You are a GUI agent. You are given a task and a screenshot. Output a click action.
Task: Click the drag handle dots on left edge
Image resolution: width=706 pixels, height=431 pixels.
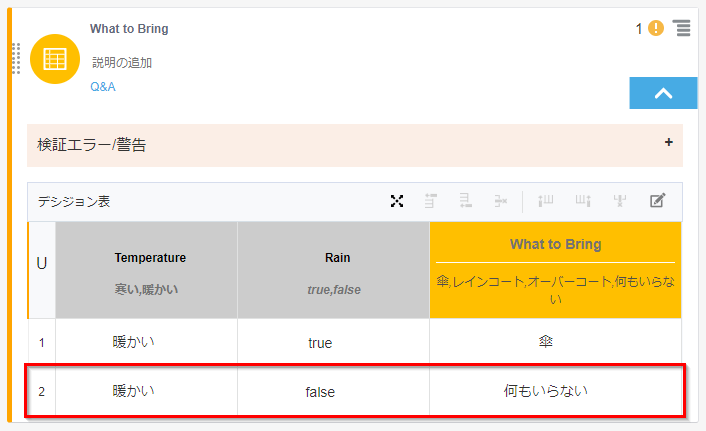(16, 59)
